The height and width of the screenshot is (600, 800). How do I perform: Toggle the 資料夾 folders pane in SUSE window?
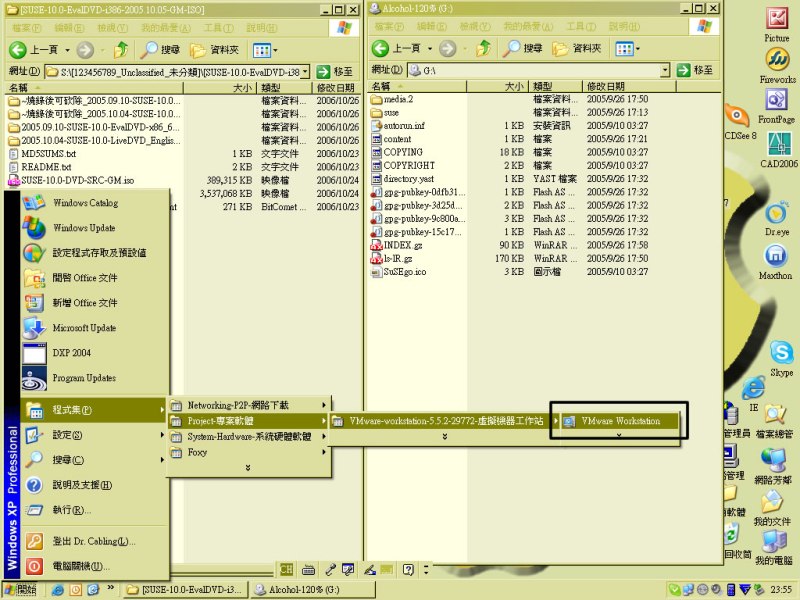tap(214, 49)
